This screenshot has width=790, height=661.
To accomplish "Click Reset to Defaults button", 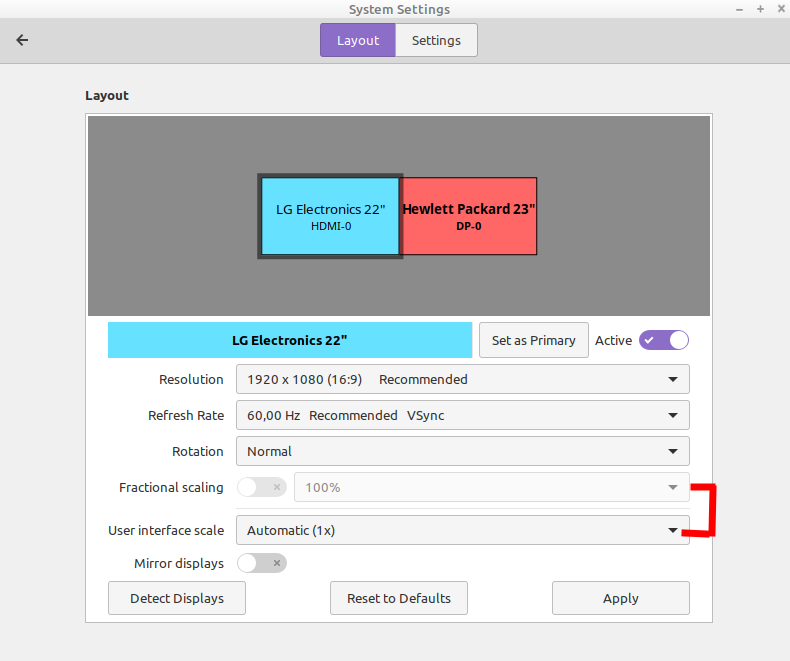I will 399,598.
